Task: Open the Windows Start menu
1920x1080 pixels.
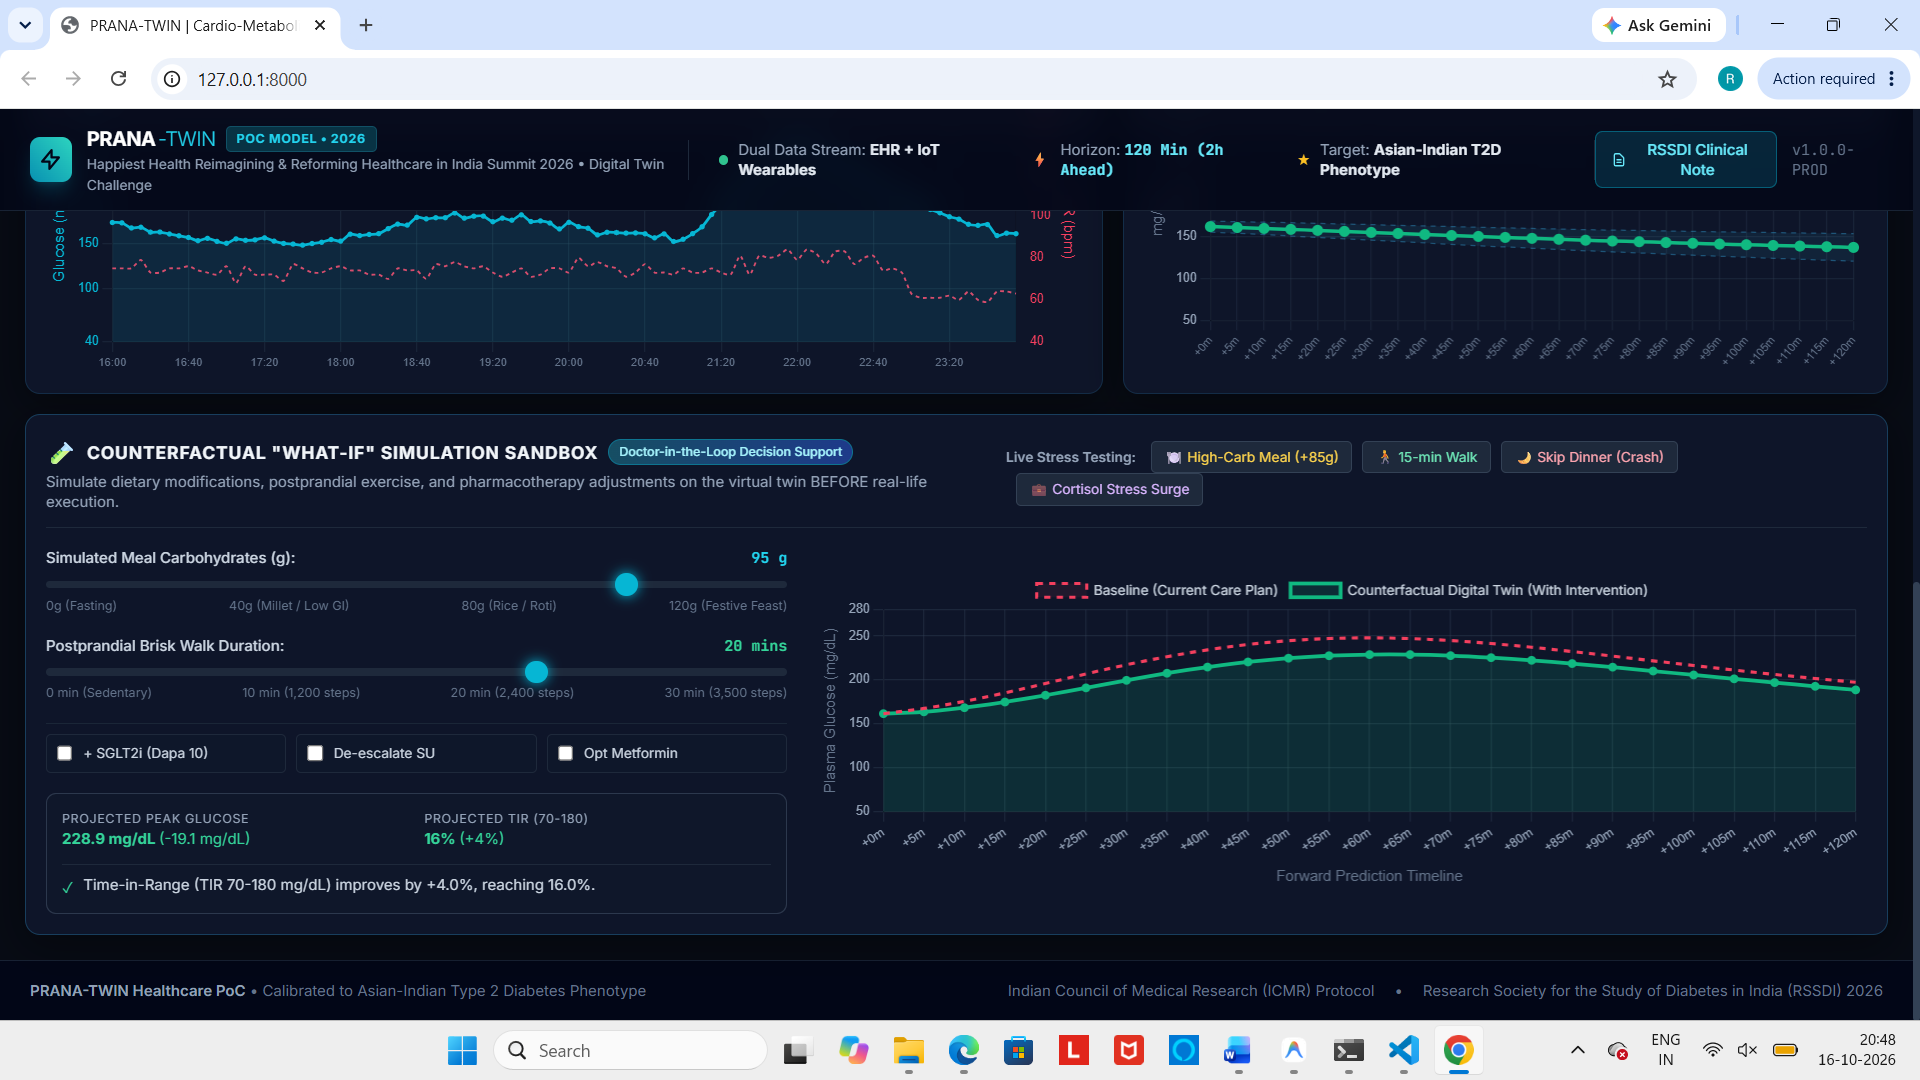Action: (x=462, y=1050)
